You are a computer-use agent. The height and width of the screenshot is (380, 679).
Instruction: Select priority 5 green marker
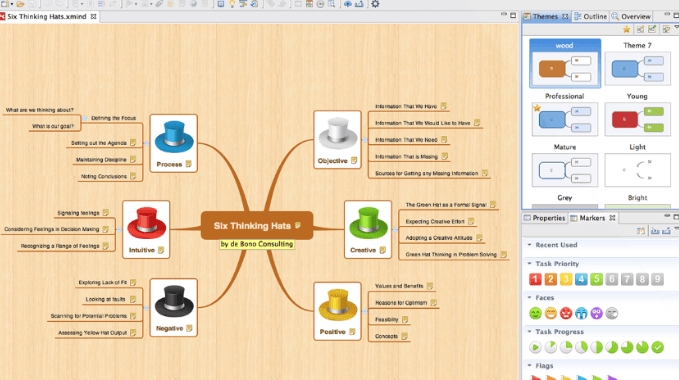[596, 279]
